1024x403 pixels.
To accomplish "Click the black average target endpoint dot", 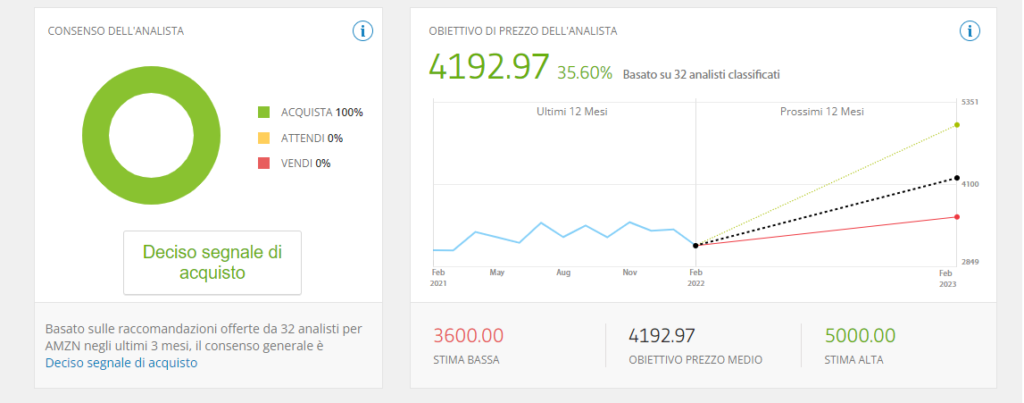I will pyautogui.click(x=957, y=178).
